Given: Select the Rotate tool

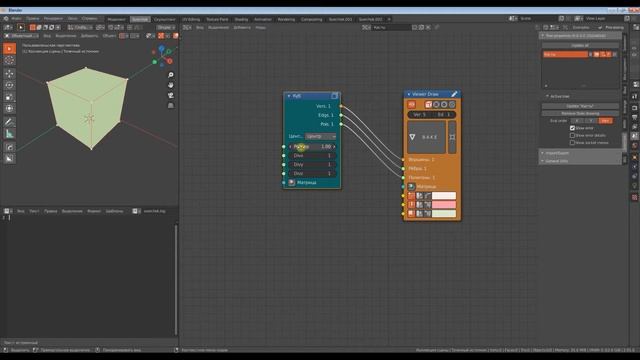Looking at the screenshot, I should (9, 85).
